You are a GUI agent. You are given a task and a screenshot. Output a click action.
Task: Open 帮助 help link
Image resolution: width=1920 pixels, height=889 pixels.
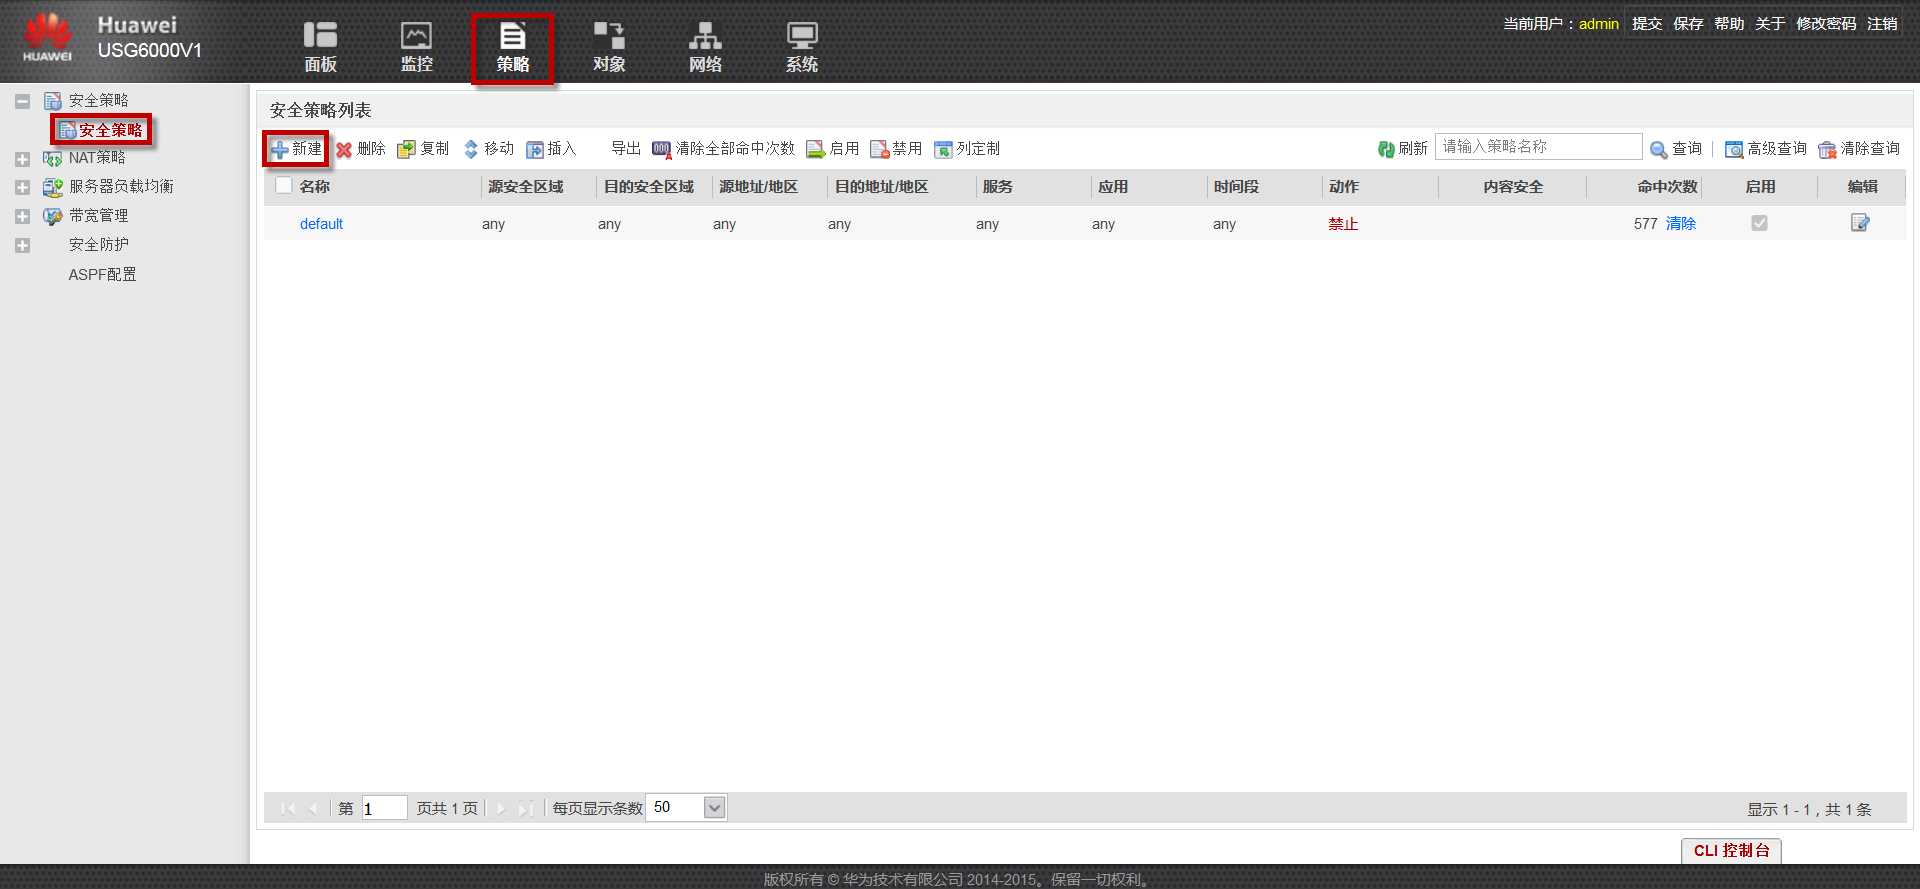pyautogui.click(x=1729, y=24)
